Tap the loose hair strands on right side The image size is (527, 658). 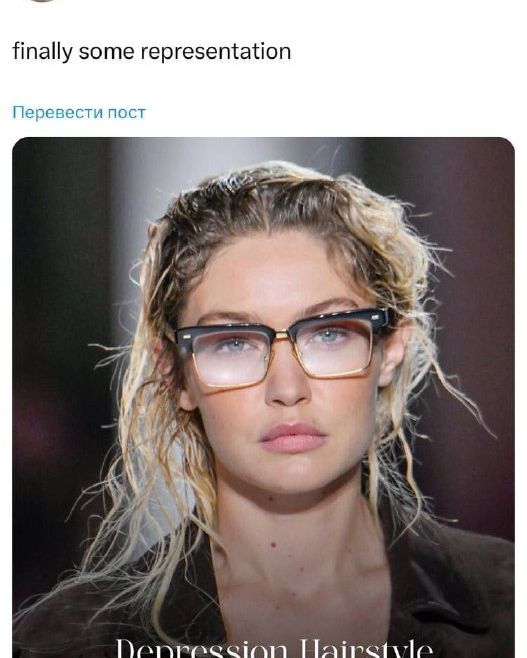point(445,399)
